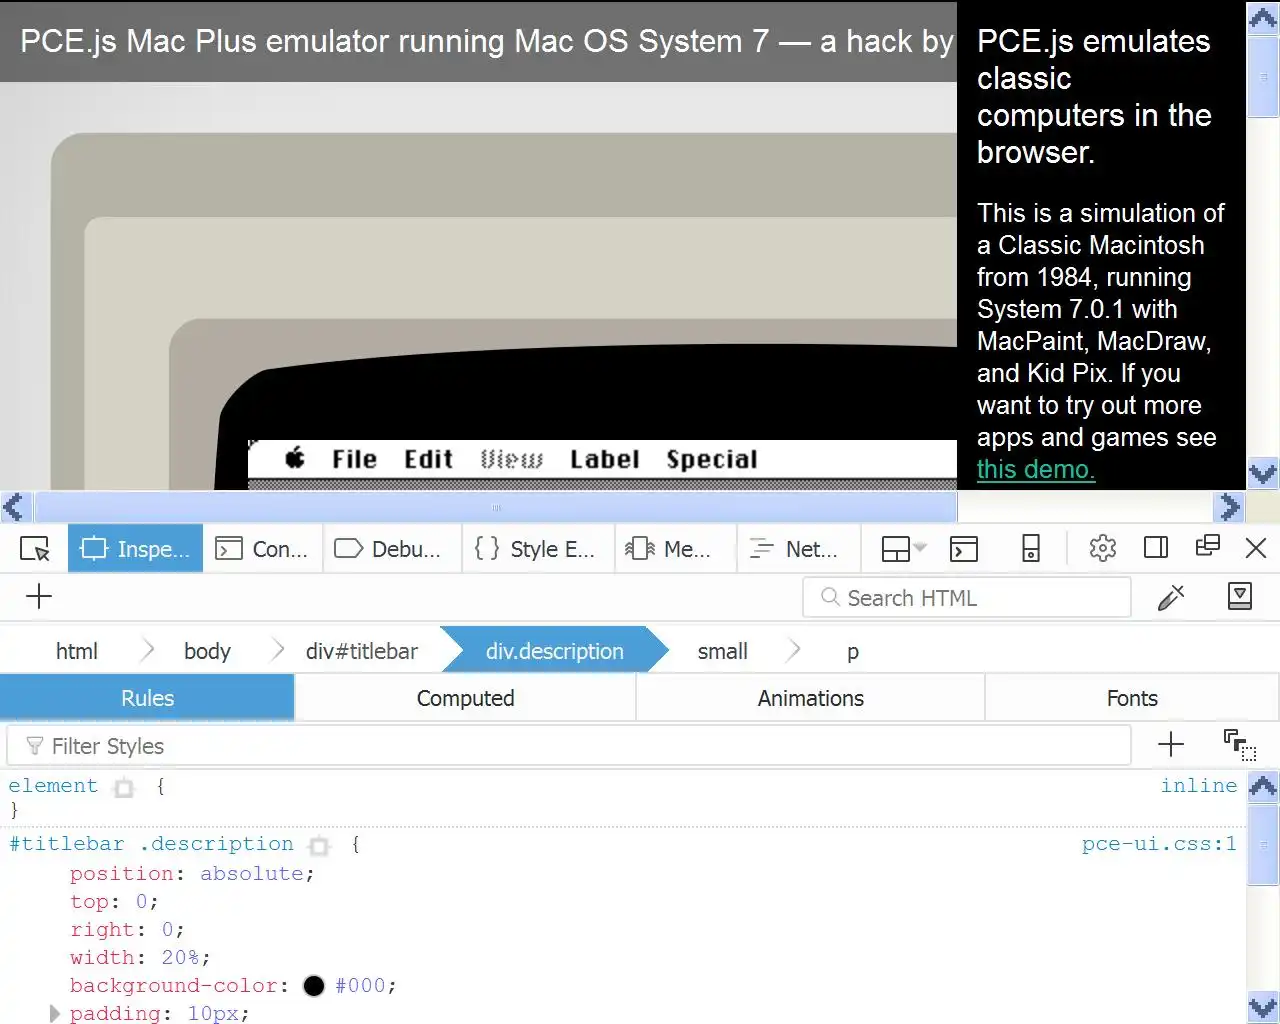Open the Apple menu in emulator
Image resolution: width=1280 pixels, height=1024 pixels.
295,459
